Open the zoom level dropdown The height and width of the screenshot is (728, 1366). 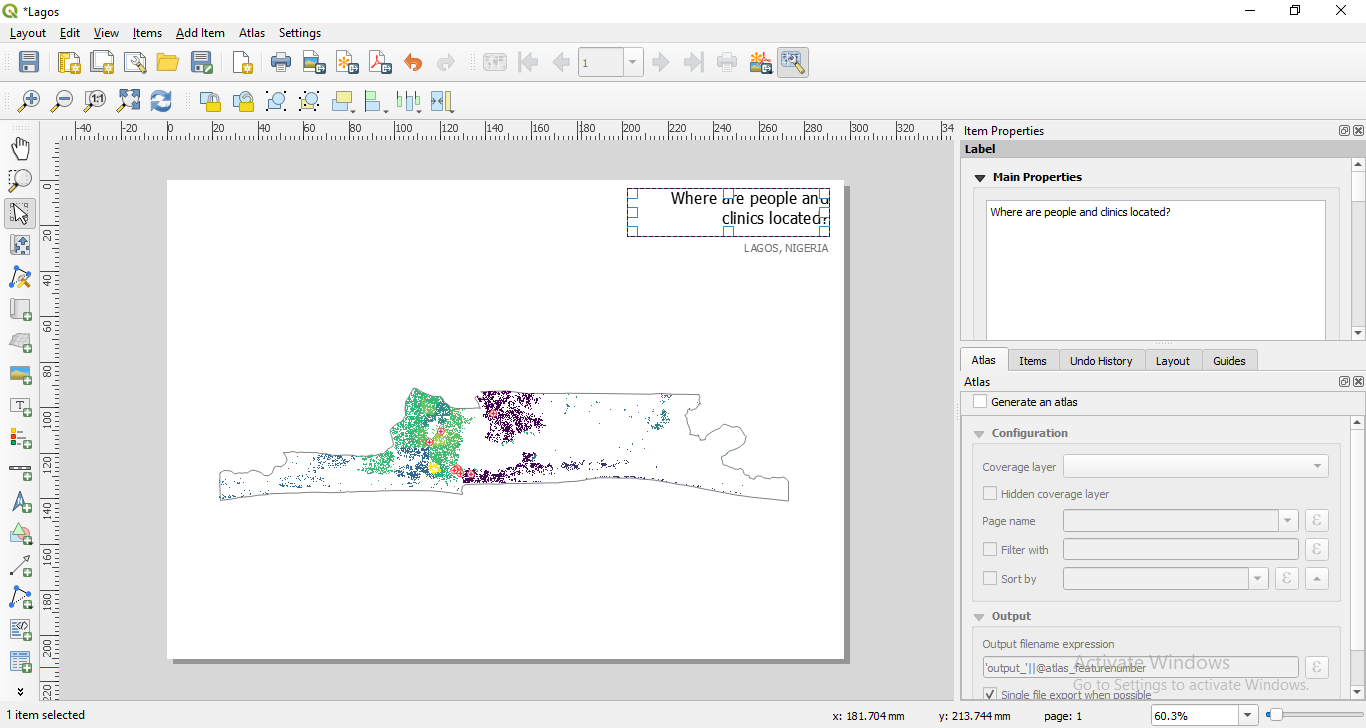click(1247, 715)
